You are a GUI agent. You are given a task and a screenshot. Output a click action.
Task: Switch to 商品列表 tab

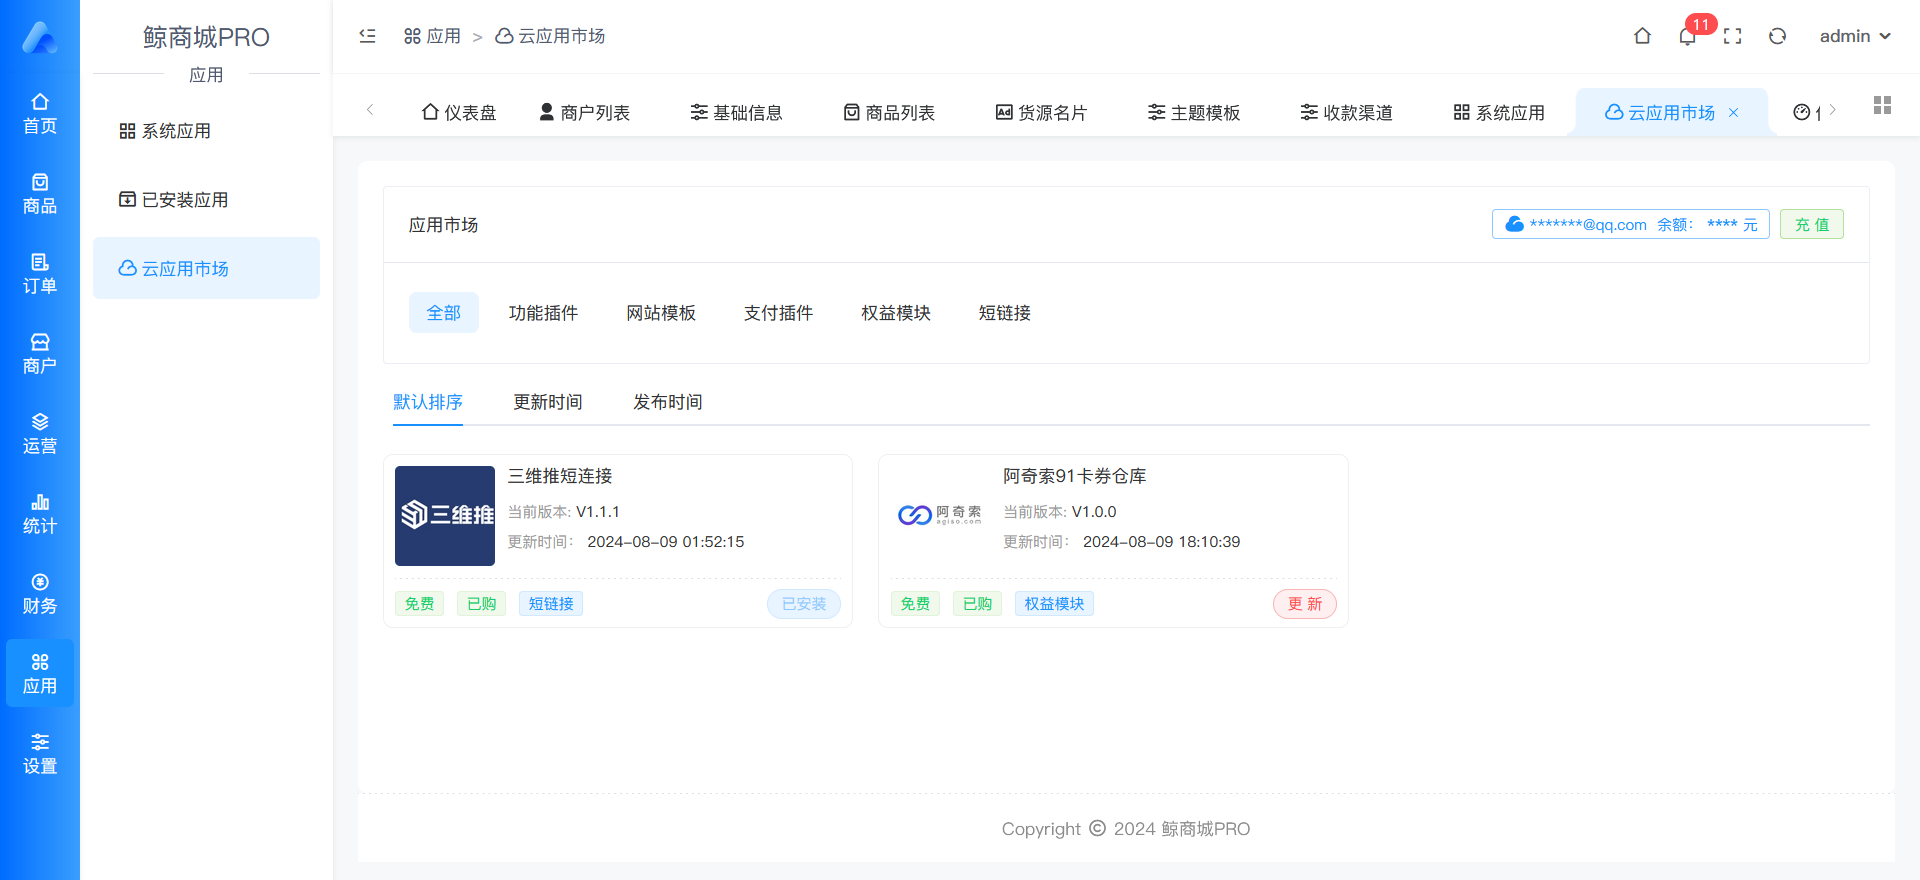coord(889,113)
